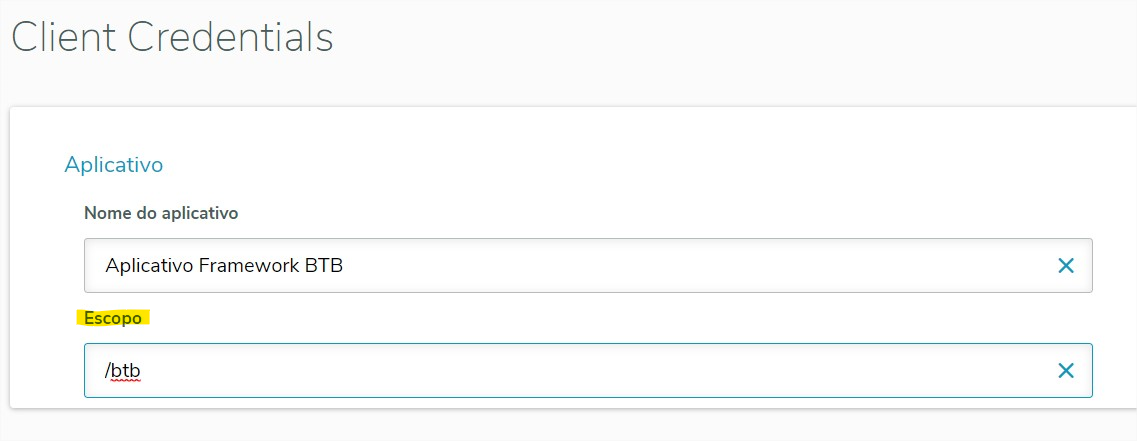
Task: Click empty space in Escopo field middle
Action: (x=600, y=371)
